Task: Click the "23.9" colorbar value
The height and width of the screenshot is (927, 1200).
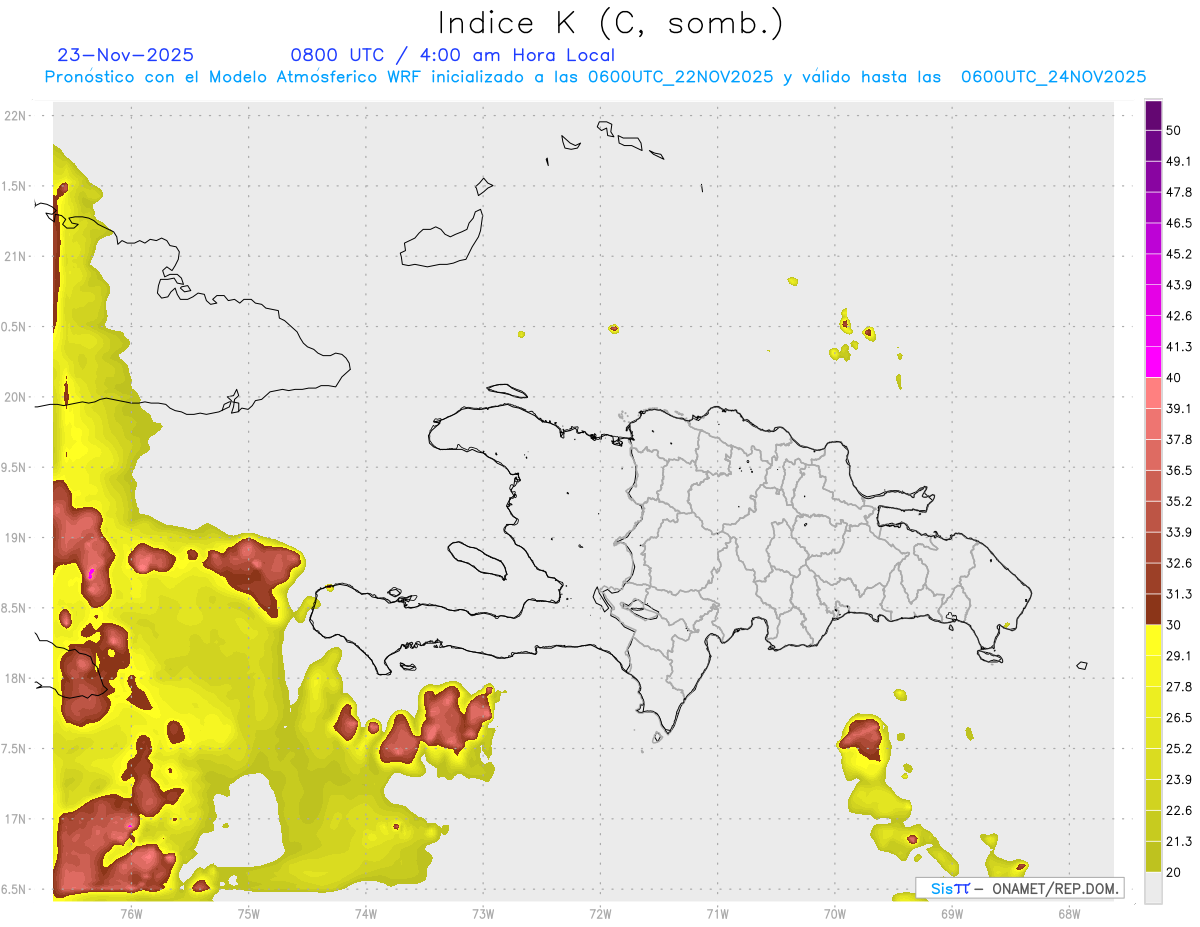Action: click(1179, 780)
